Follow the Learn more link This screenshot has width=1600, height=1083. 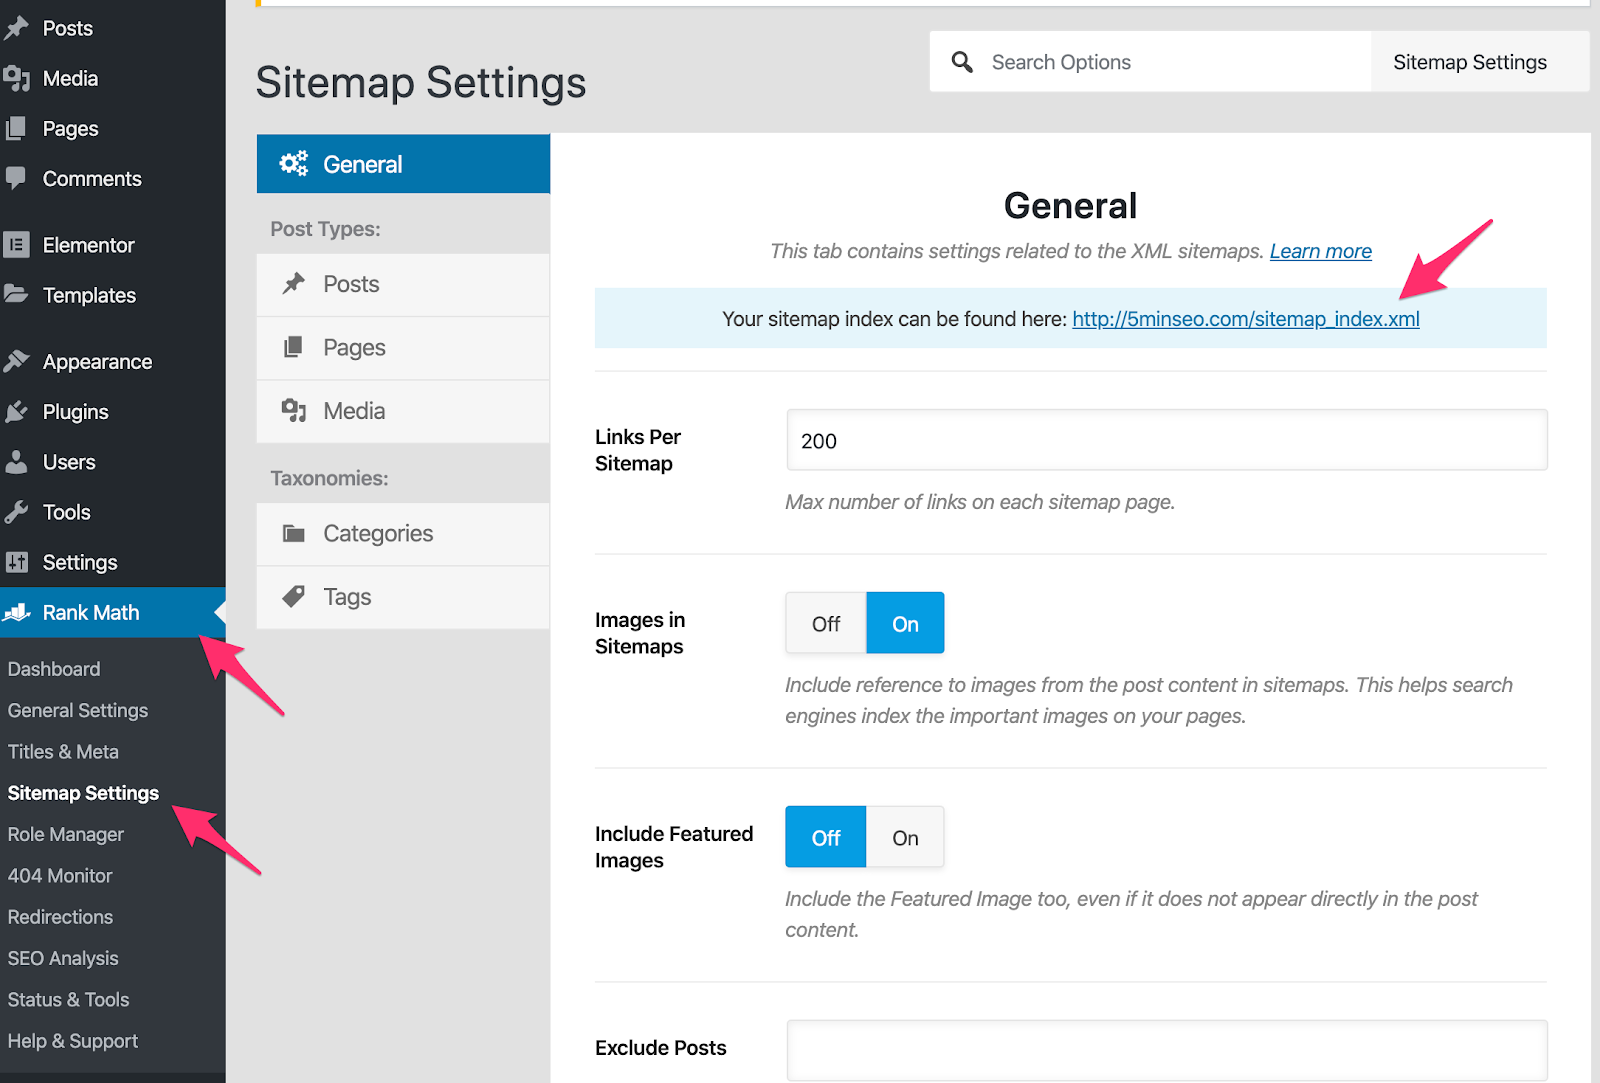pyautogui.click(x=1320, y=251)
